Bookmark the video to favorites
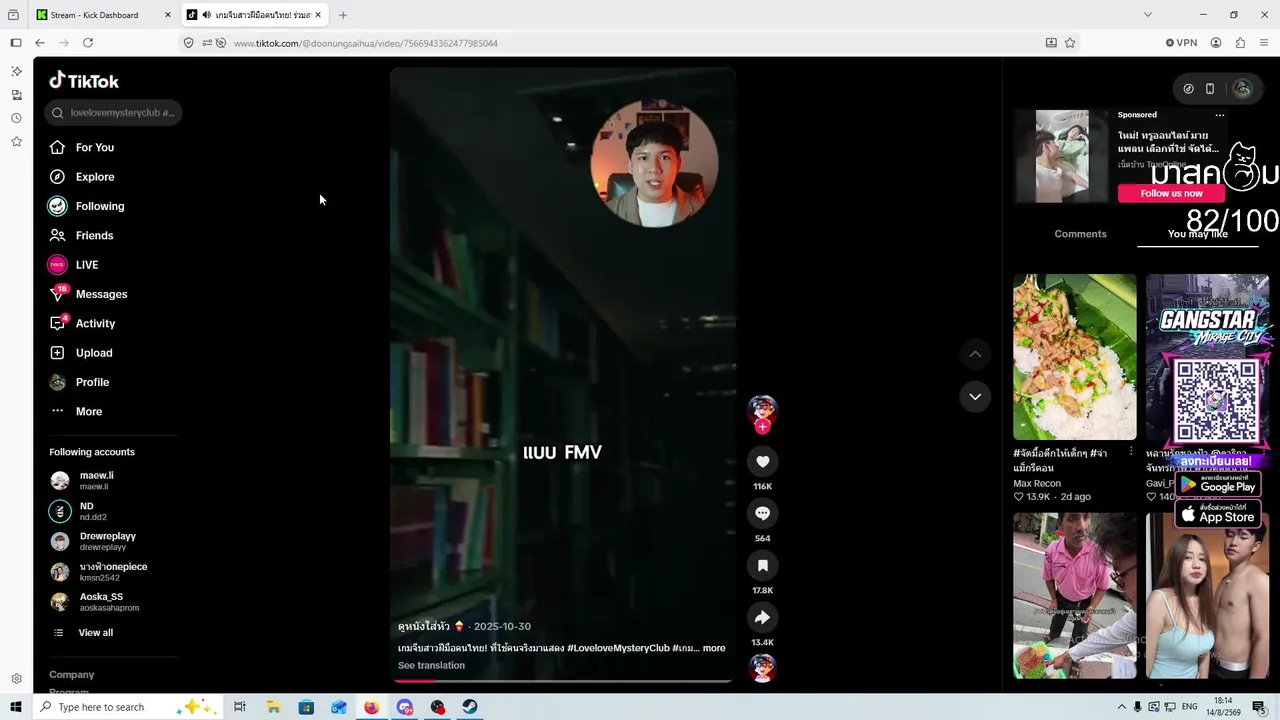The width and height of the screenshot is (1280, 720). click(x=762, y=565)
